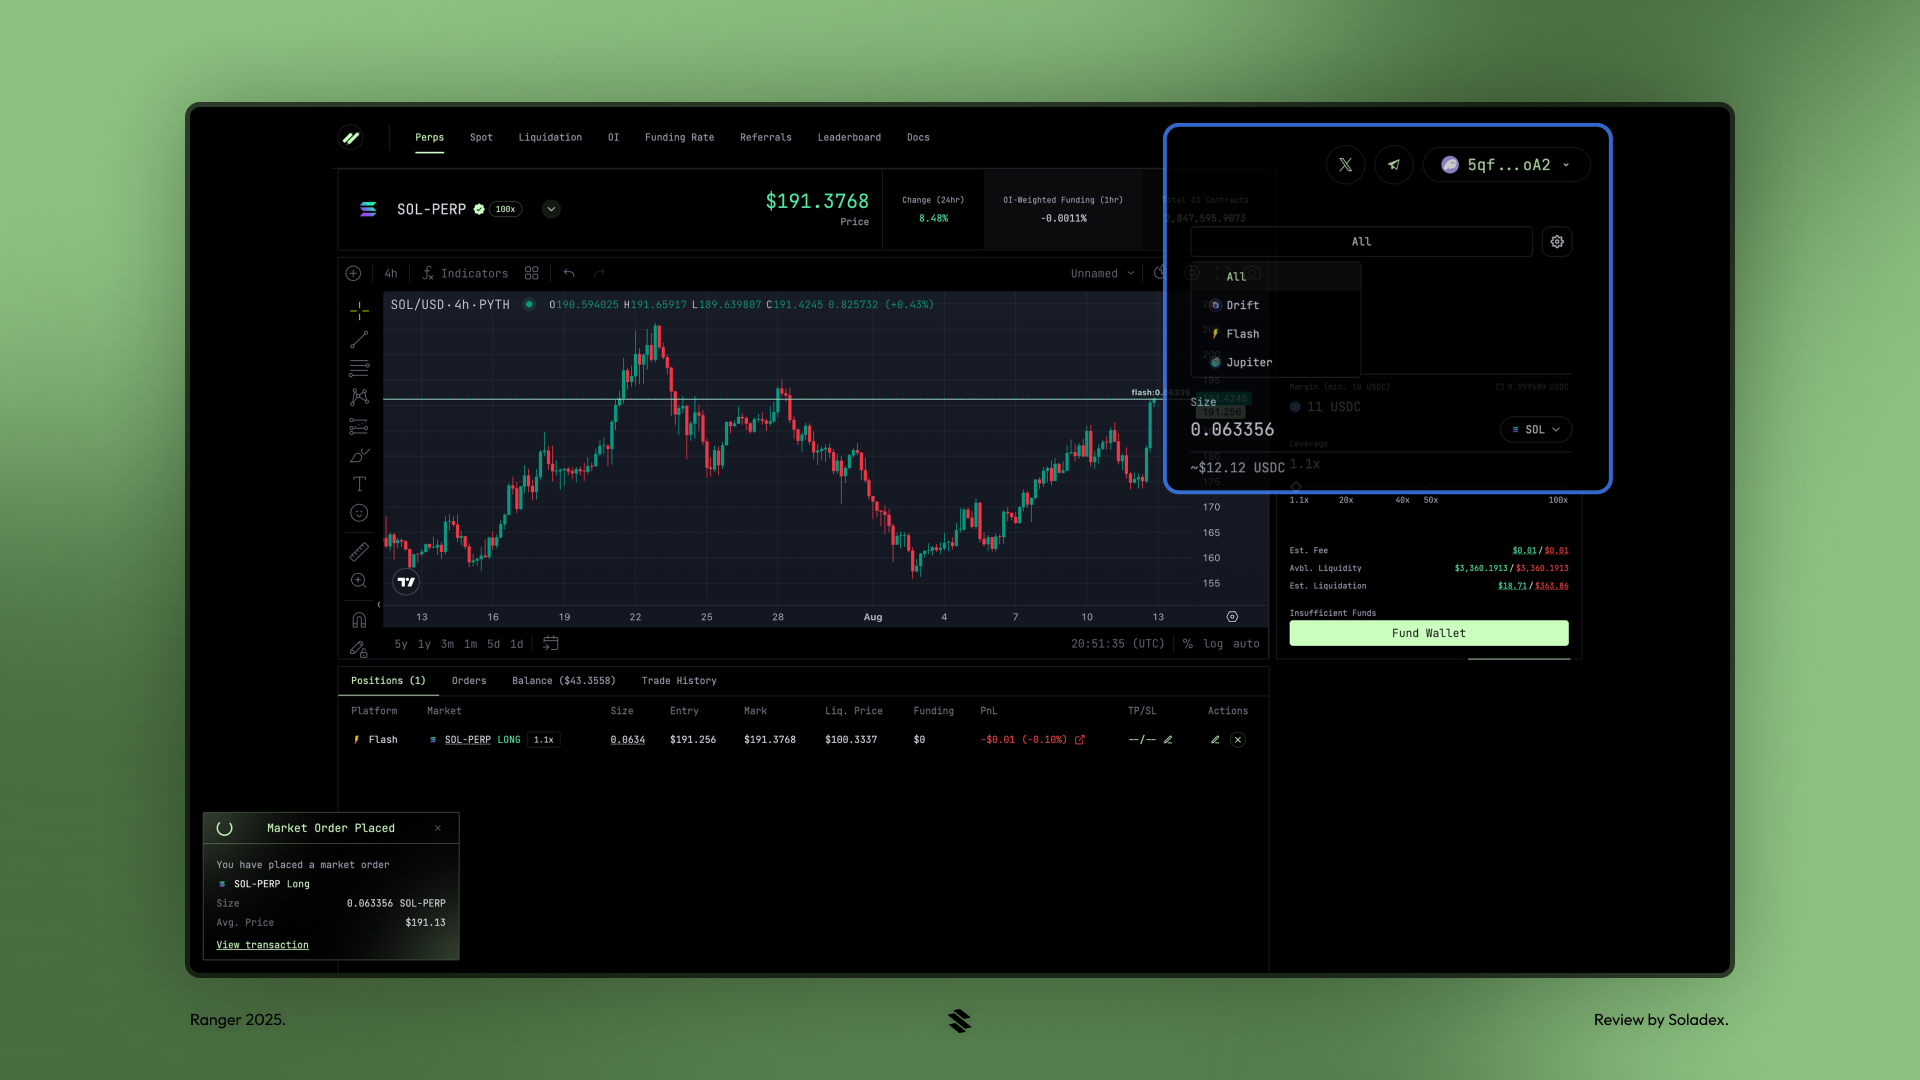Switch to the Spot tab
The image size is (1920, 1080).
pos(481,138)
